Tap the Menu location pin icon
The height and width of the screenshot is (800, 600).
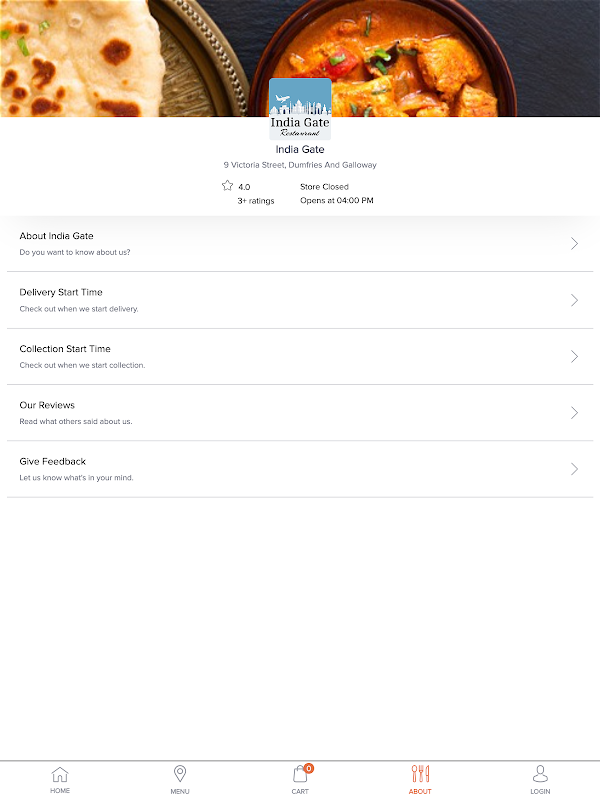(x=180, y=773)
